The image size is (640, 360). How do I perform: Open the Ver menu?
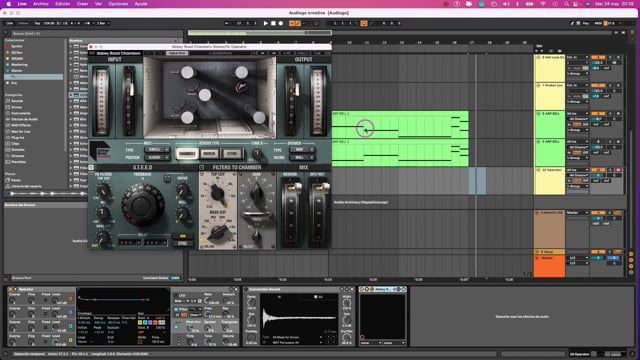tap(98, 4)
